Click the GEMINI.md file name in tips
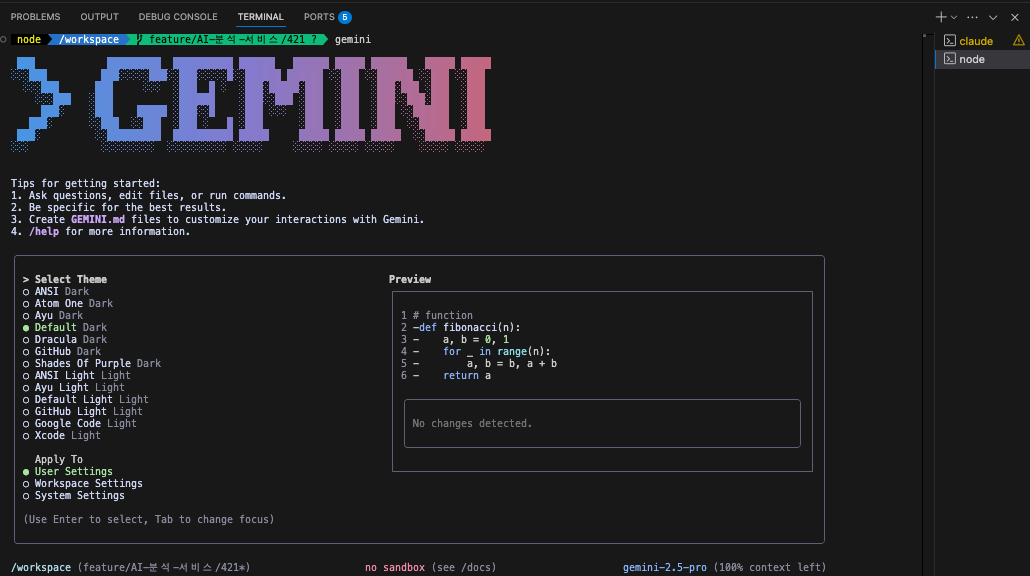This screenshot has width=1030, height=576. click(98, 219)
